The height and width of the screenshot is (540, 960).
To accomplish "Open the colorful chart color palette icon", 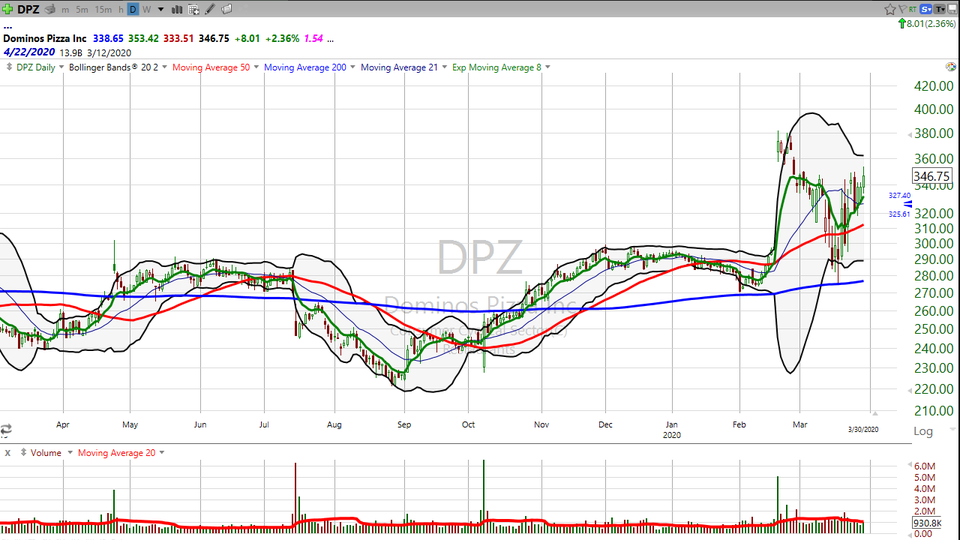I will [x=950, y=67].
